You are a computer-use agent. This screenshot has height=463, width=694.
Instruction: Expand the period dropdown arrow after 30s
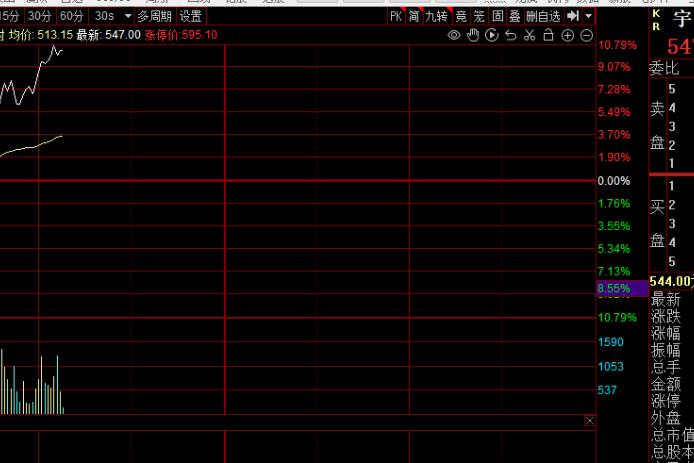[128, 16]
